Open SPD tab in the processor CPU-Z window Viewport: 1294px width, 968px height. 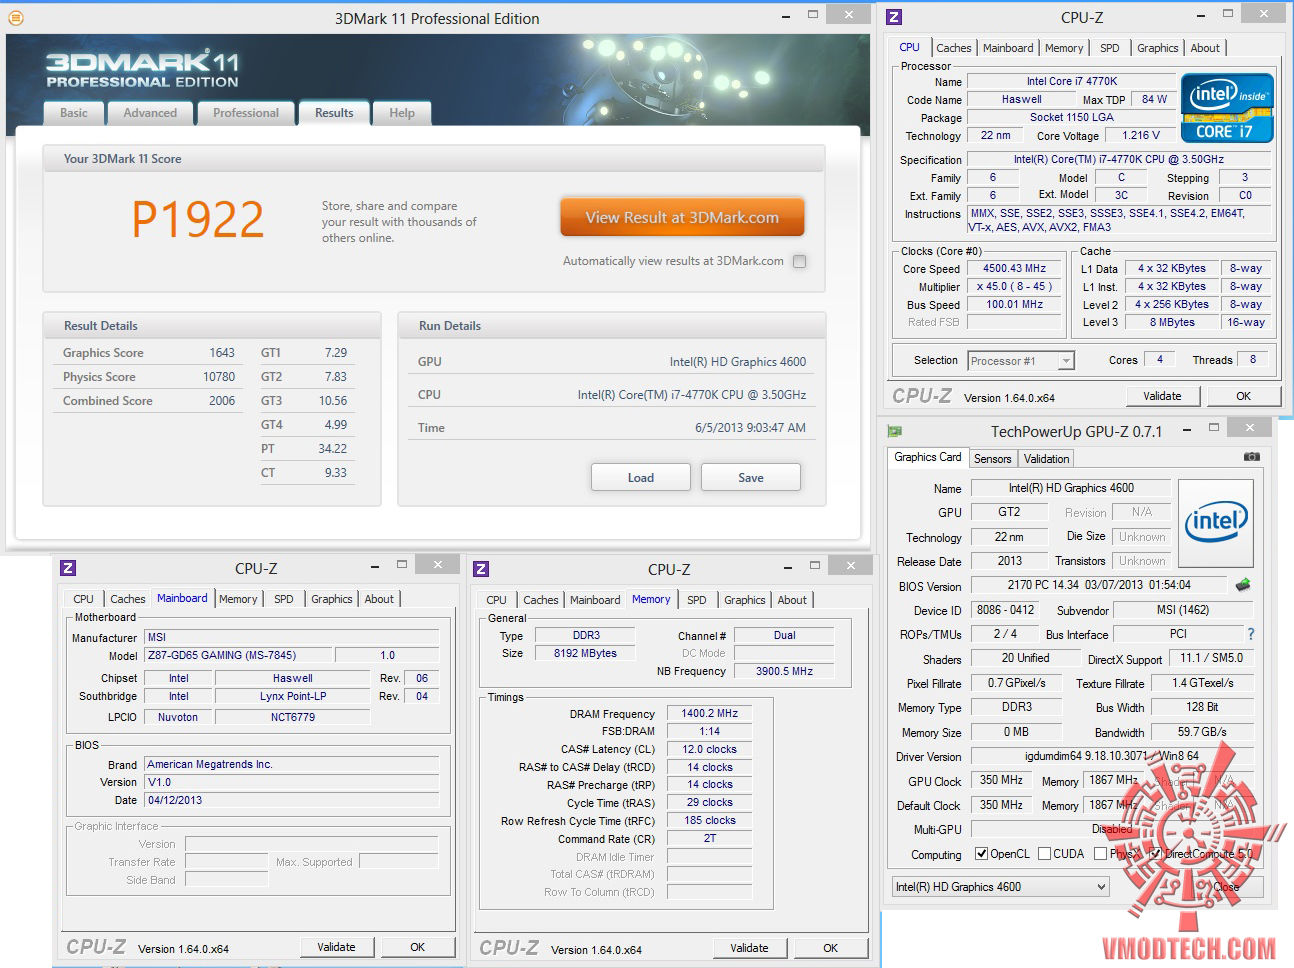point(1110,48)
